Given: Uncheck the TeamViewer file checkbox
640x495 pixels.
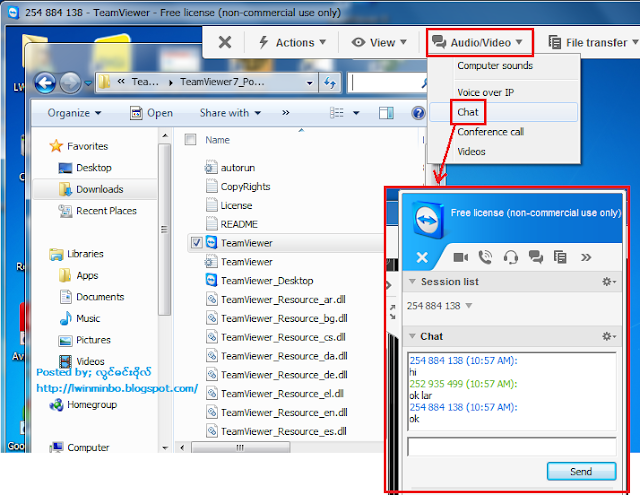Looking at the screenshot, I should [x=196, y=243].
